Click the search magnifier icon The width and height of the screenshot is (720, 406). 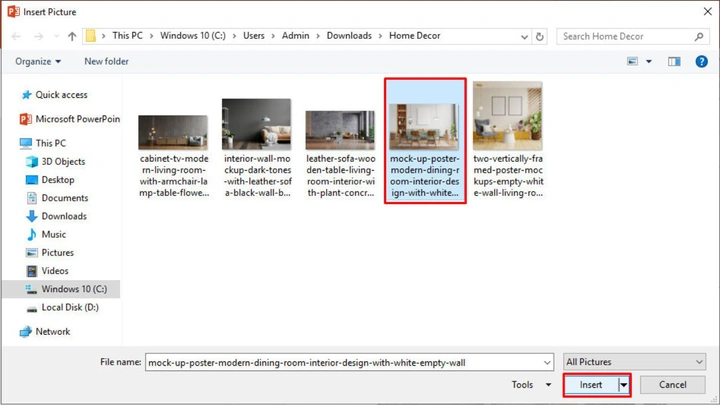pos(698,36)
